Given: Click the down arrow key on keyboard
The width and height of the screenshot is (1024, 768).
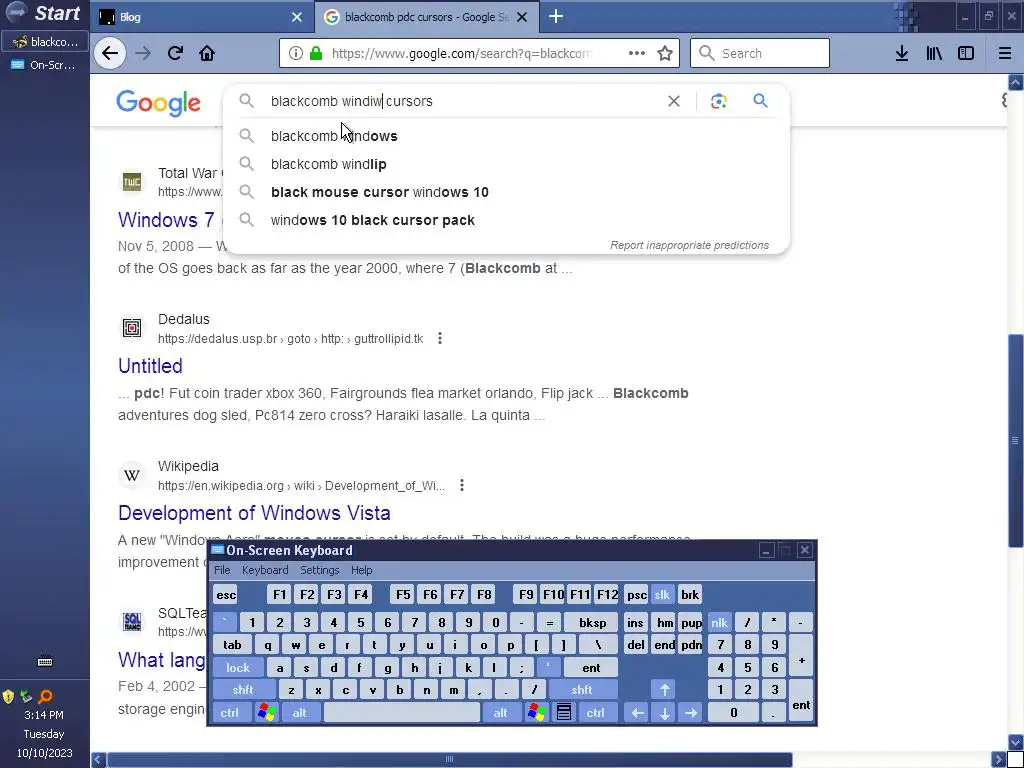Looking at the screenshot, I should pyautogui.click(x=664, y=712).
